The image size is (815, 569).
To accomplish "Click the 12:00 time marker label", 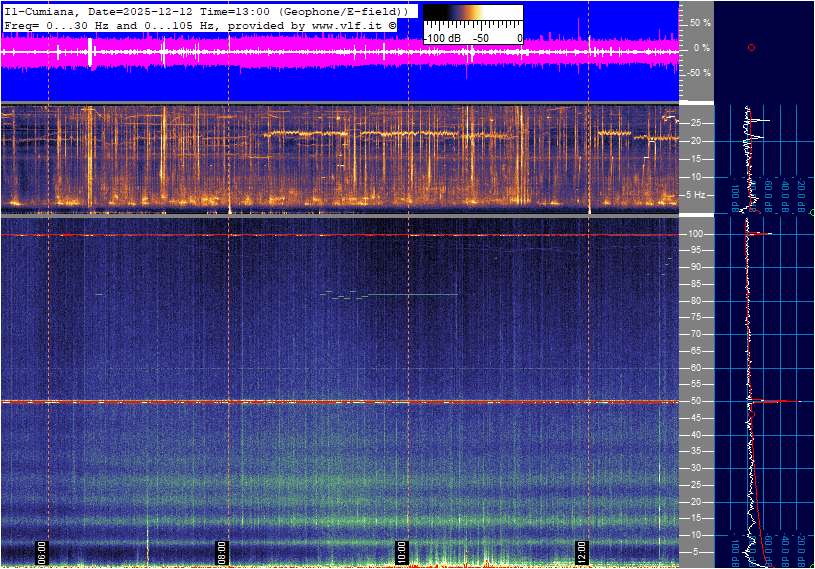I will 582,552.
